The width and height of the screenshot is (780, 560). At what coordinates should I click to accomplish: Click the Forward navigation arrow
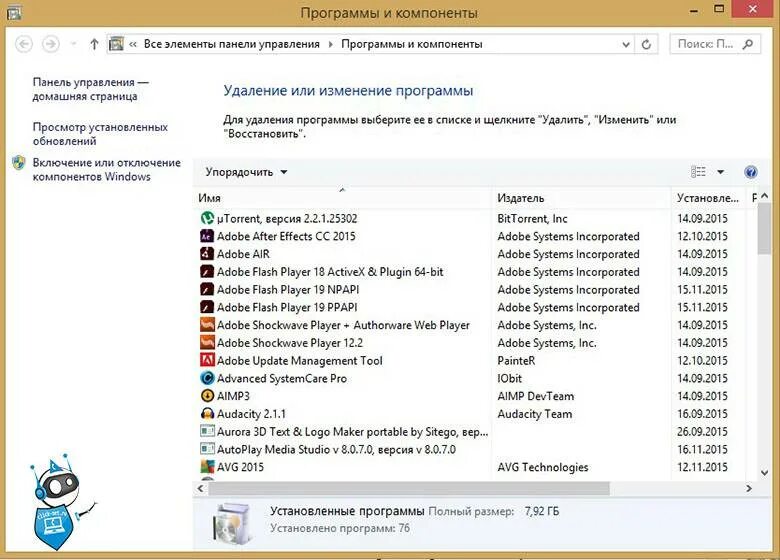pyautogui.click(x=51, y=44)
